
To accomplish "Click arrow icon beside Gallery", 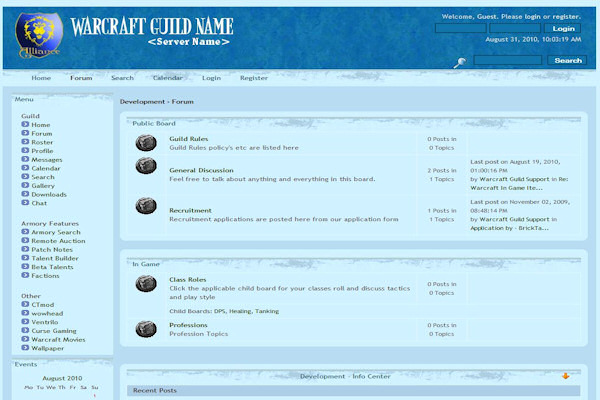I will 25,185.
